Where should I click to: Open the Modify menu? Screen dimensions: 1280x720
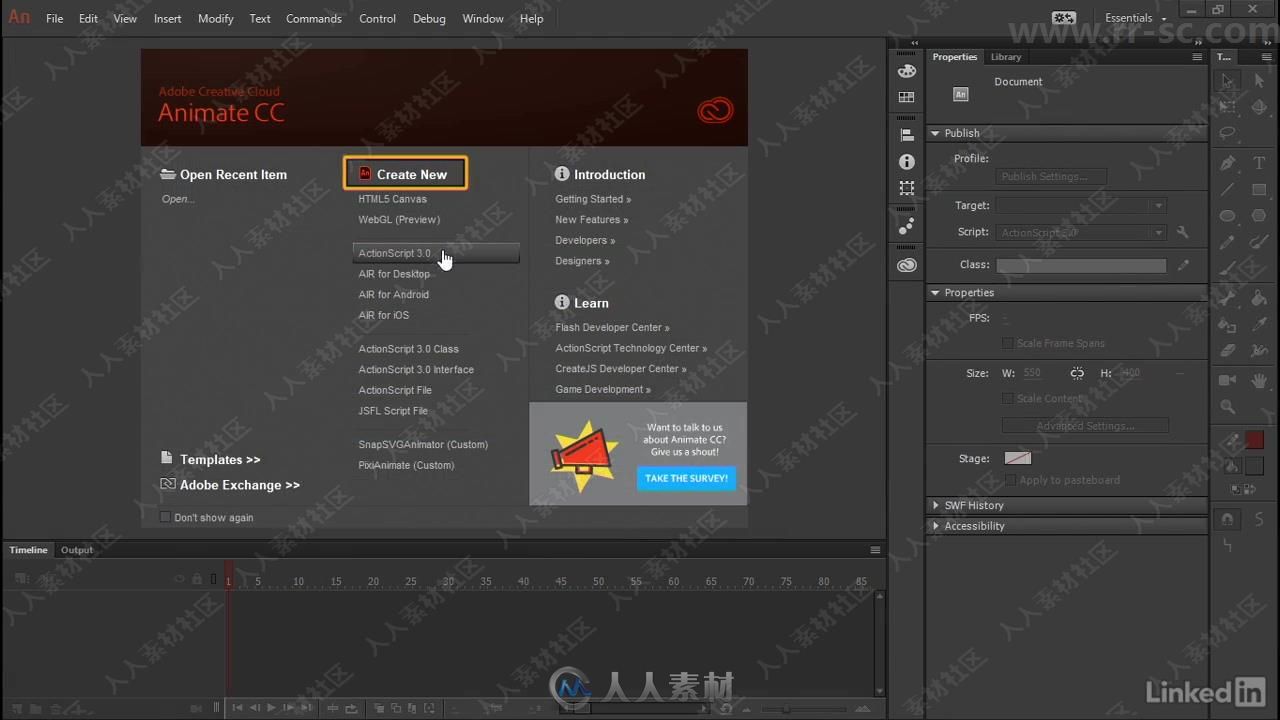pyautogui.click(x=216, y=18)
